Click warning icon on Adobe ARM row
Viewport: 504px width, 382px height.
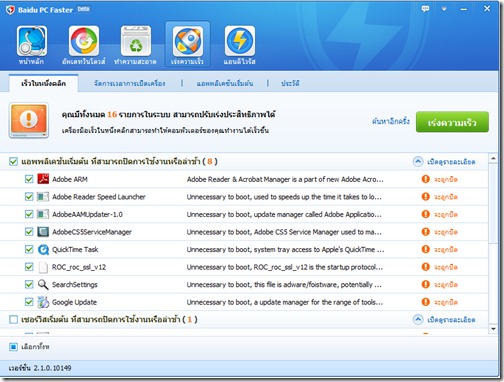click(x=426, y=179)
